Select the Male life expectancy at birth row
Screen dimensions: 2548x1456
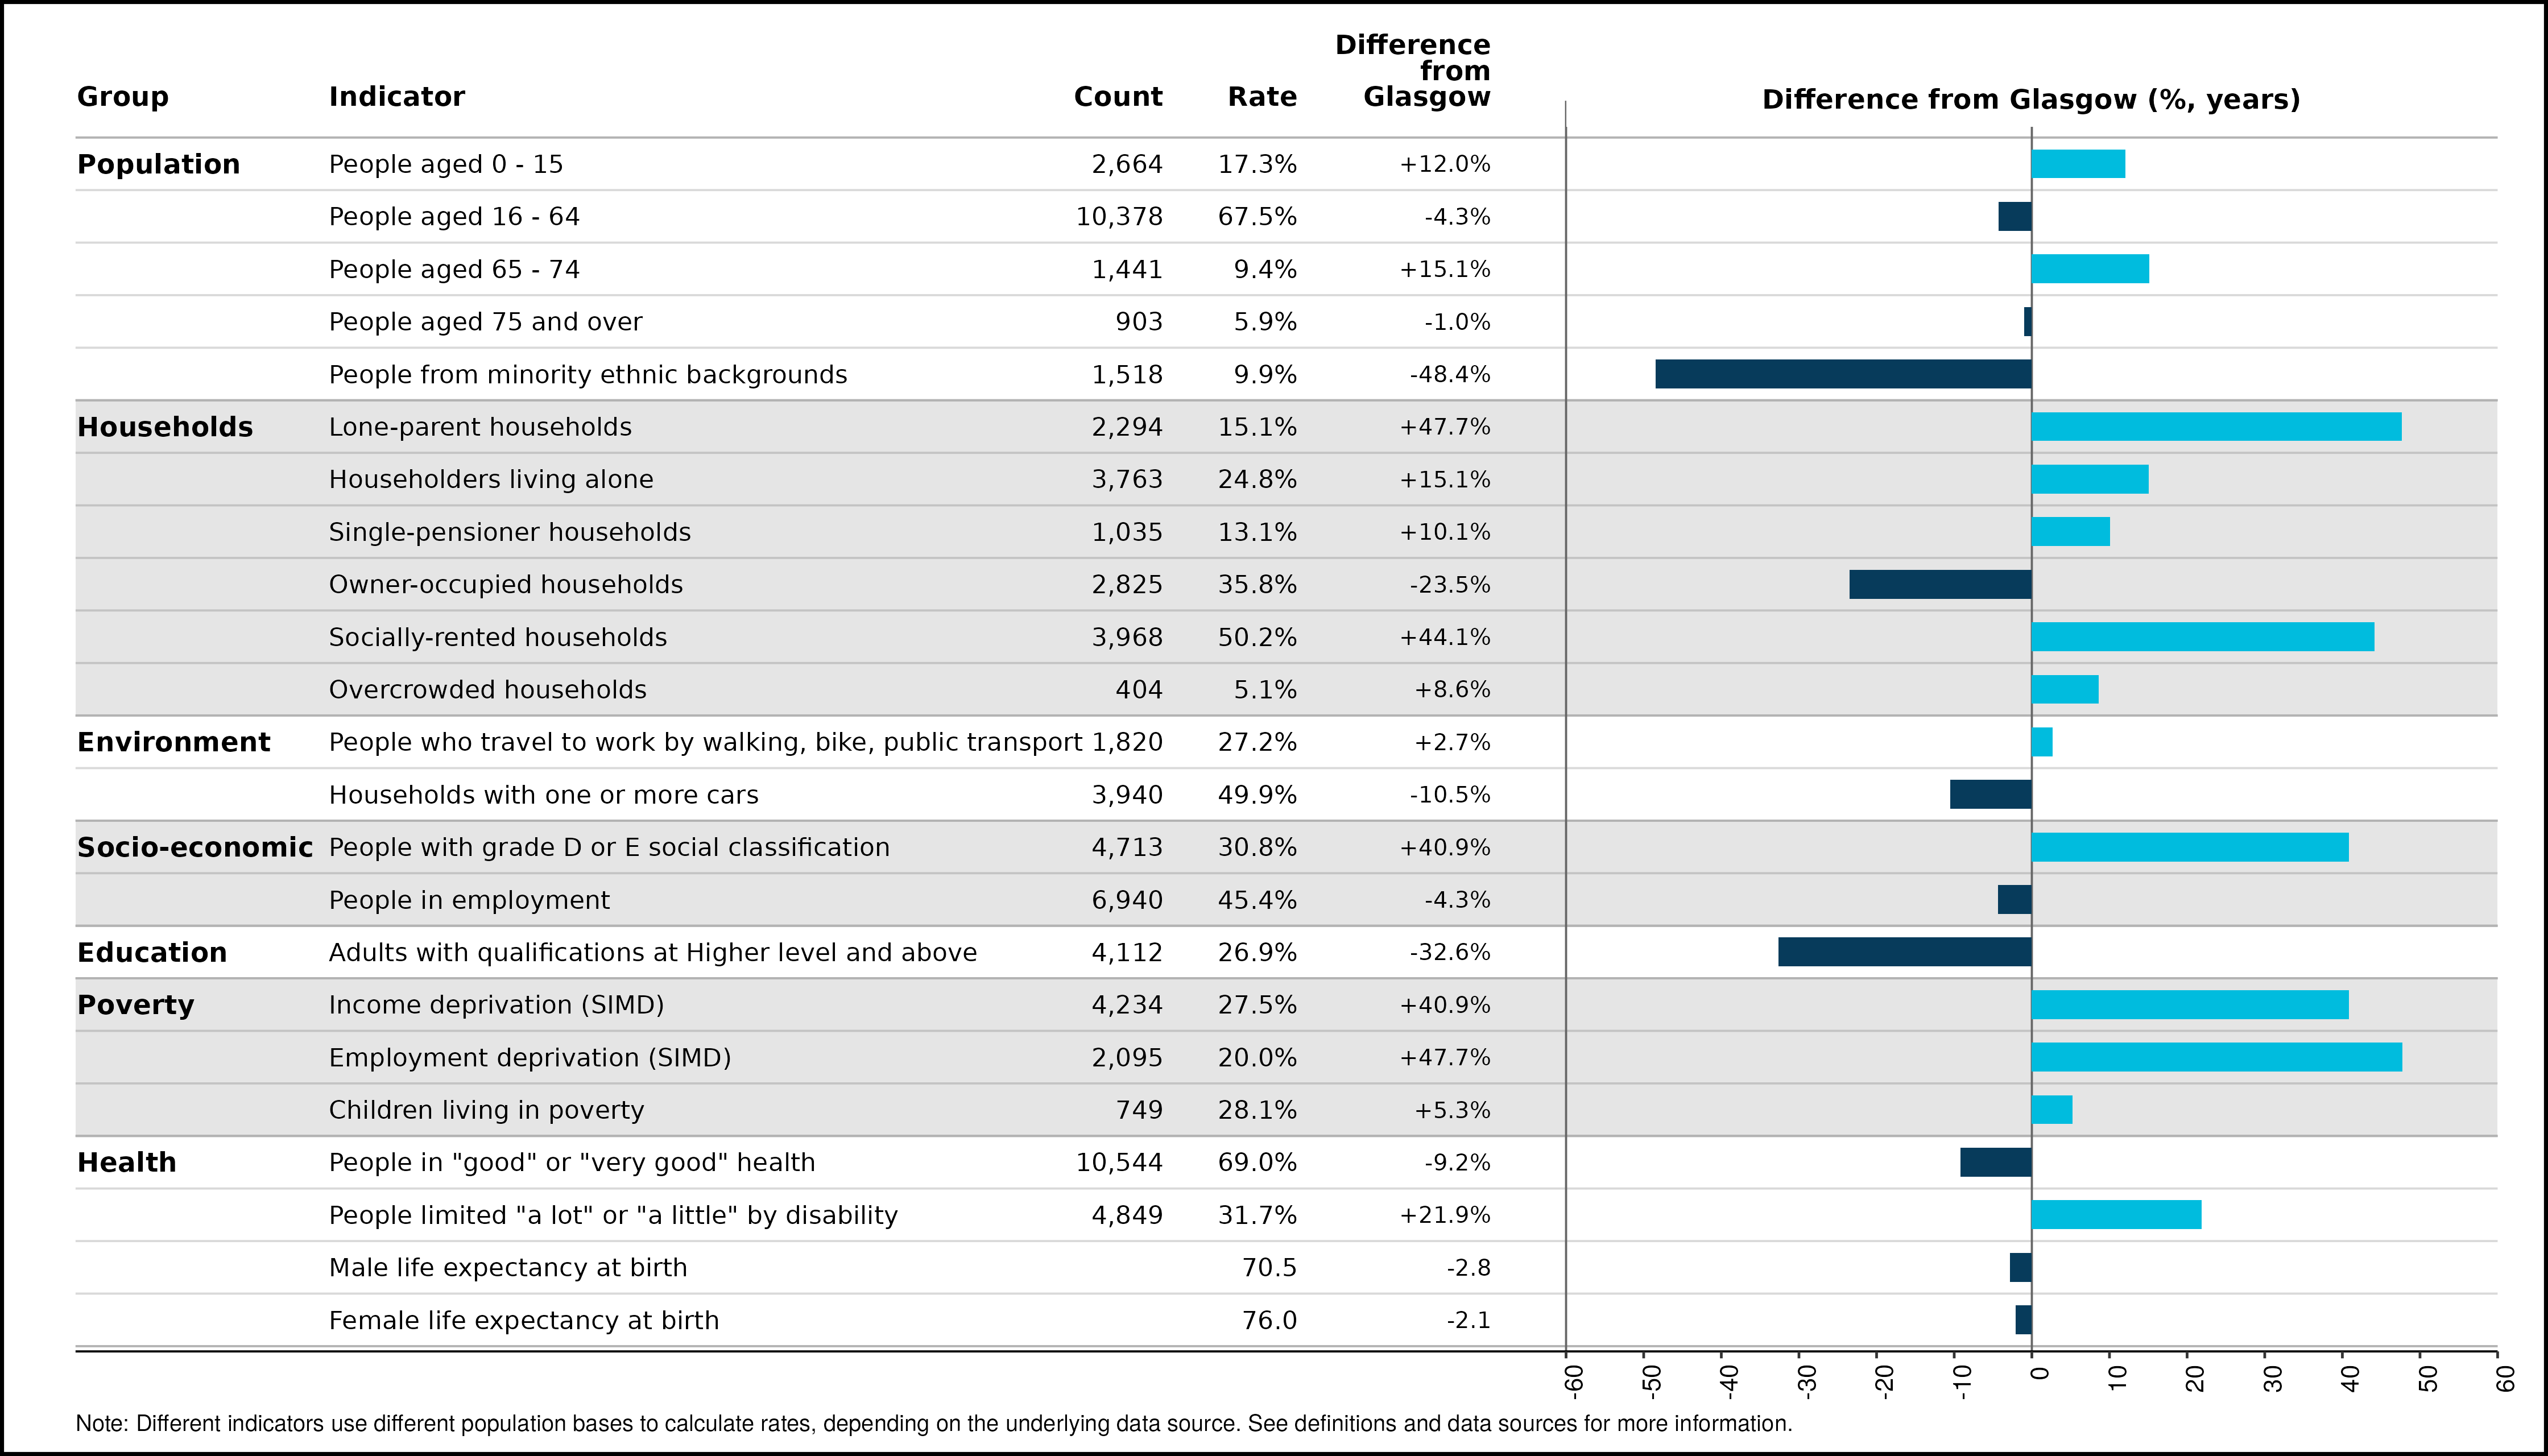[508, 1268]
